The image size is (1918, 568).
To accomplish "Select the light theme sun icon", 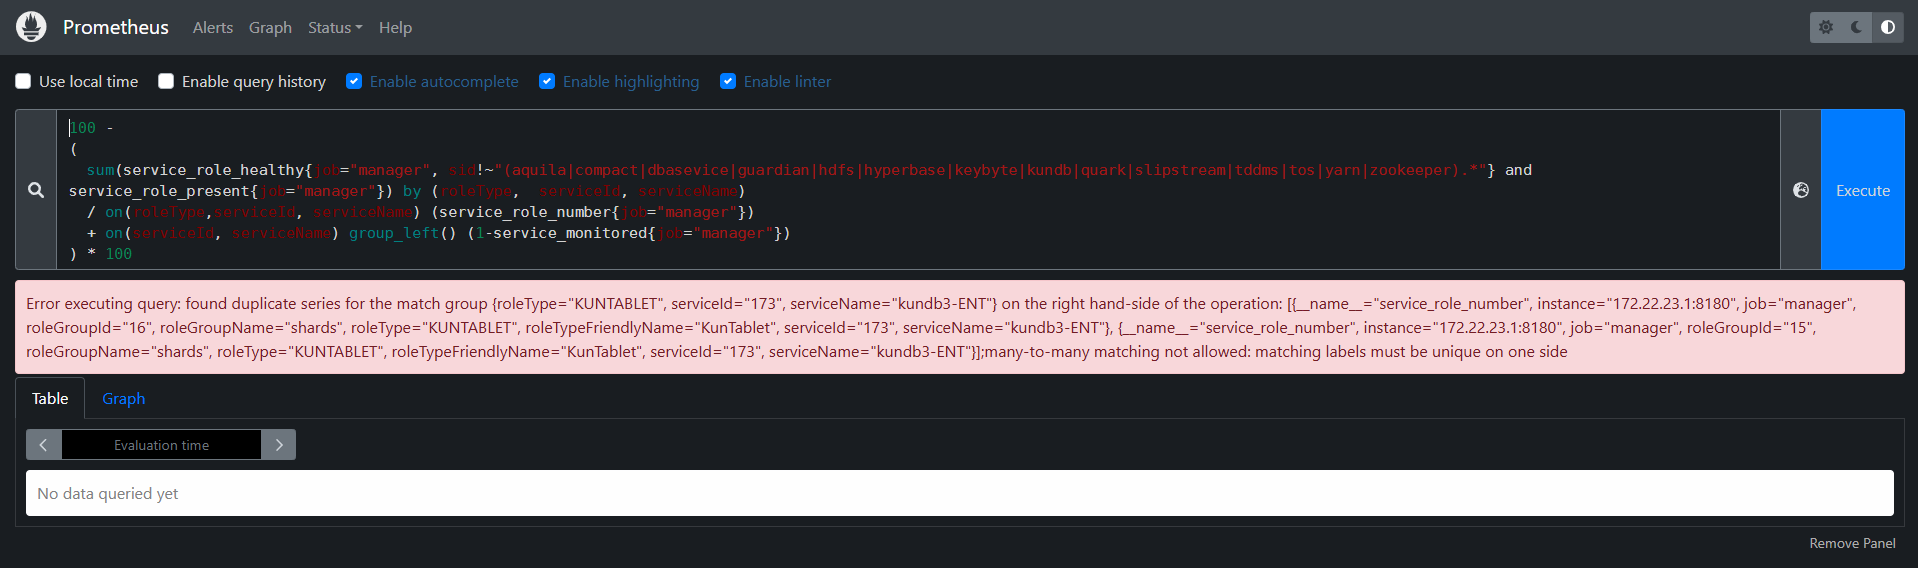I will point(1826,27).
